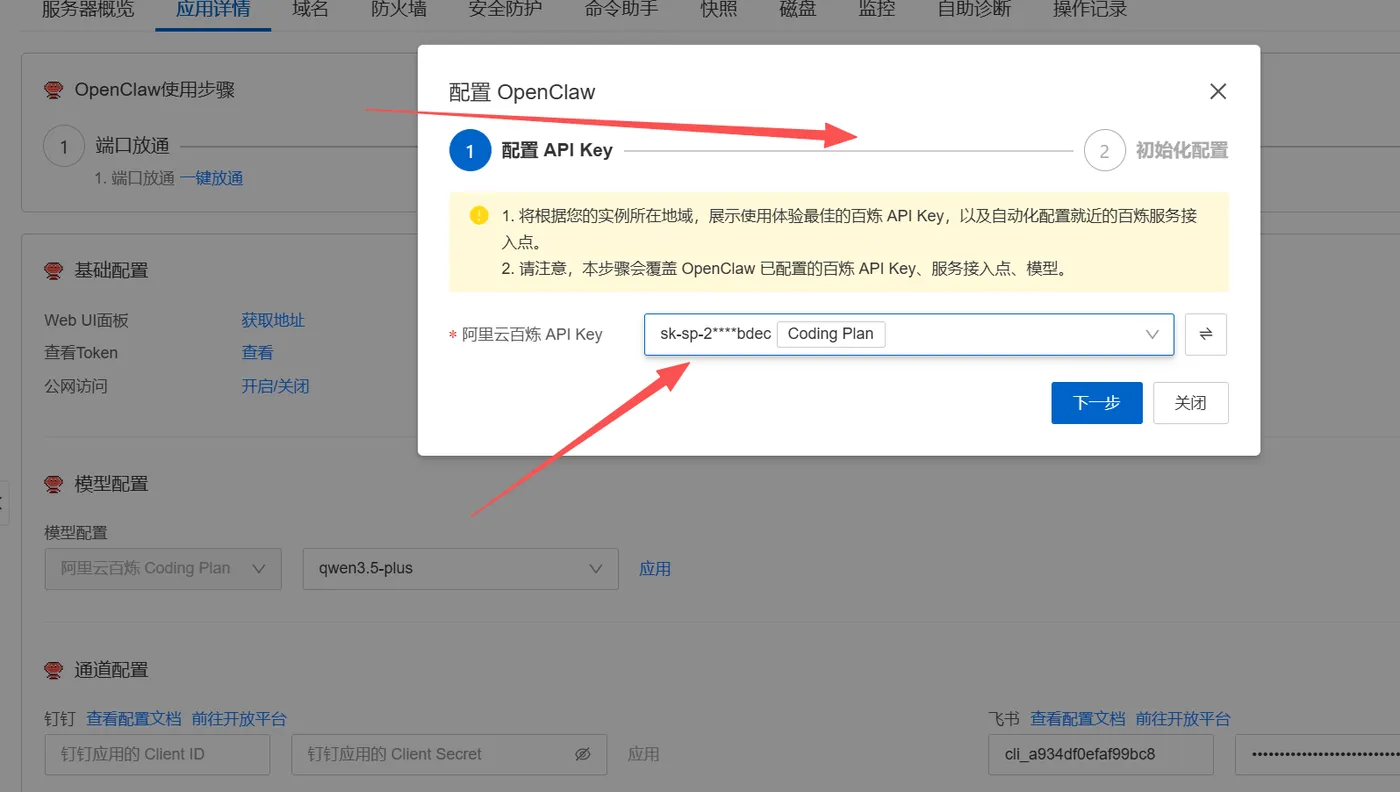The width and height of the screenshot is (1400, 792).
Task: Click 应用 next to the qwen3.5-plus model
Action: click(655, 569)
